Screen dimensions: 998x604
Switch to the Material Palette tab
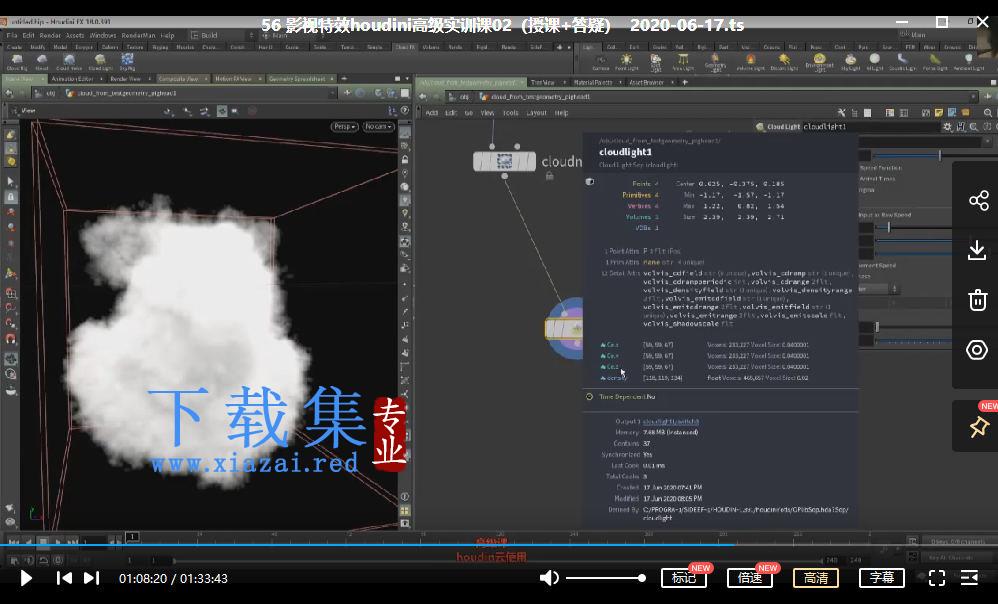(x=593, y=83)
